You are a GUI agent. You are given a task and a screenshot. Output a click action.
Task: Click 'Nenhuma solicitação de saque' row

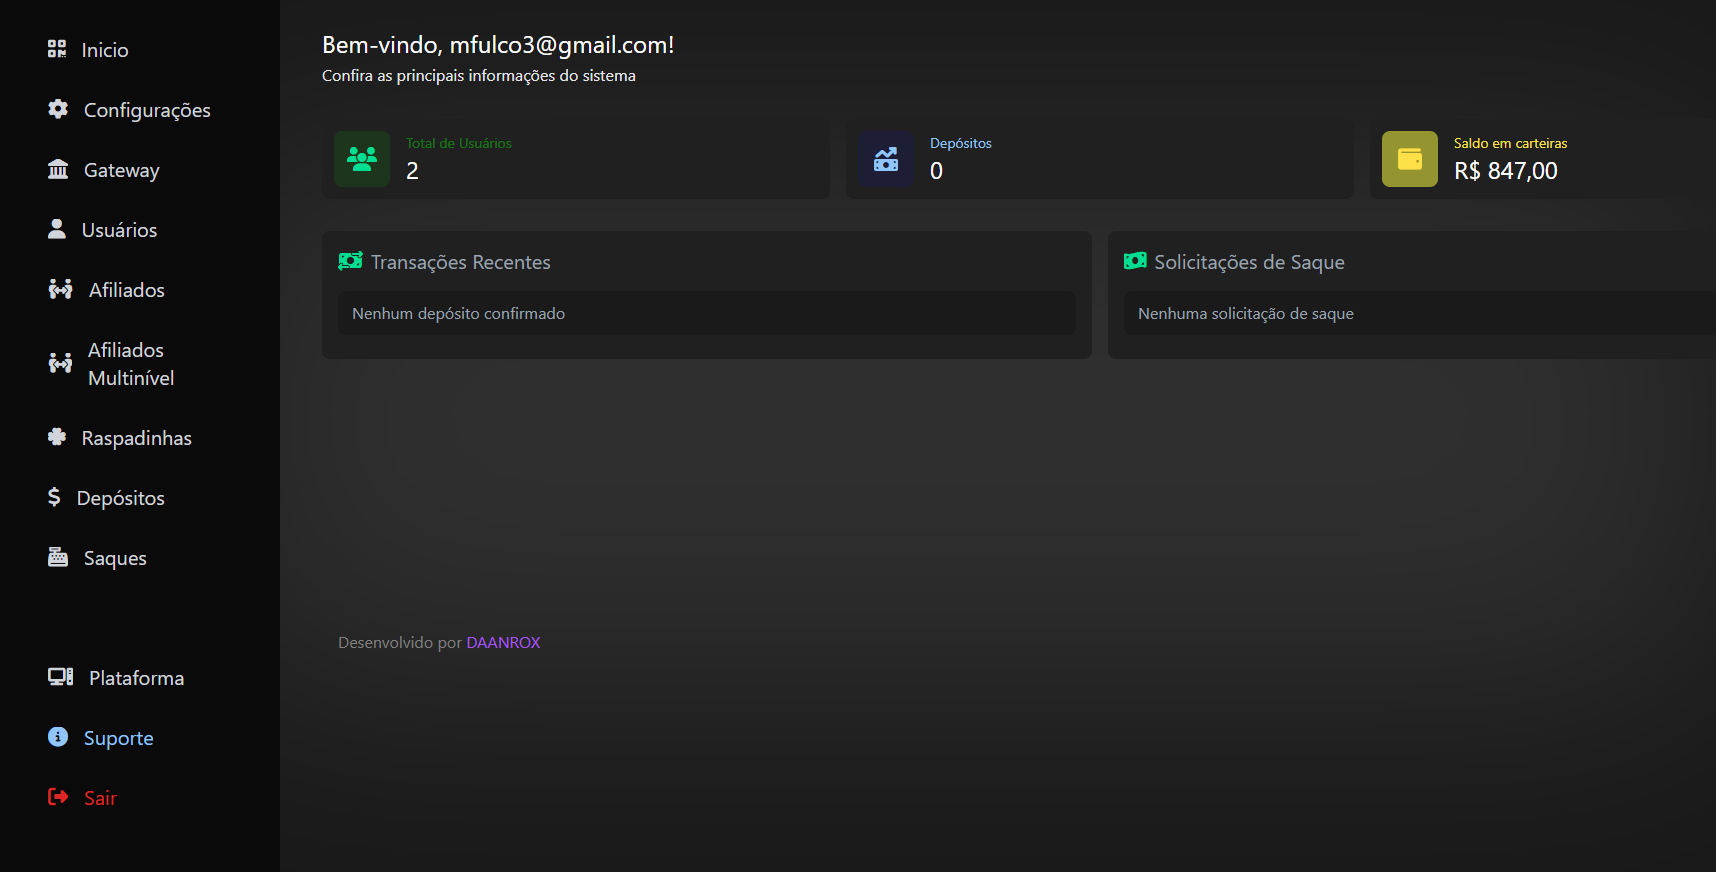pyautogui.click(x=1420, y=313)
